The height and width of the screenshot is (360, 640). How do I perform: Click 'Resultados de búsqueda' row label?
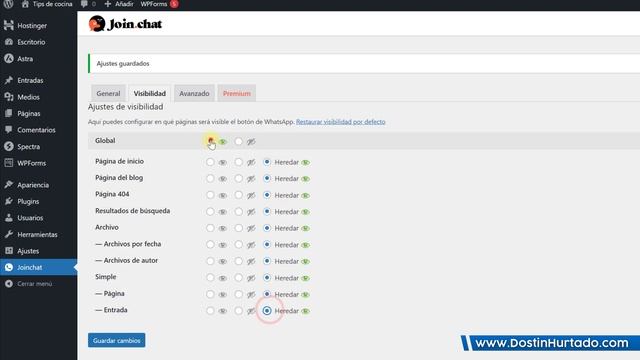(133, 211)
